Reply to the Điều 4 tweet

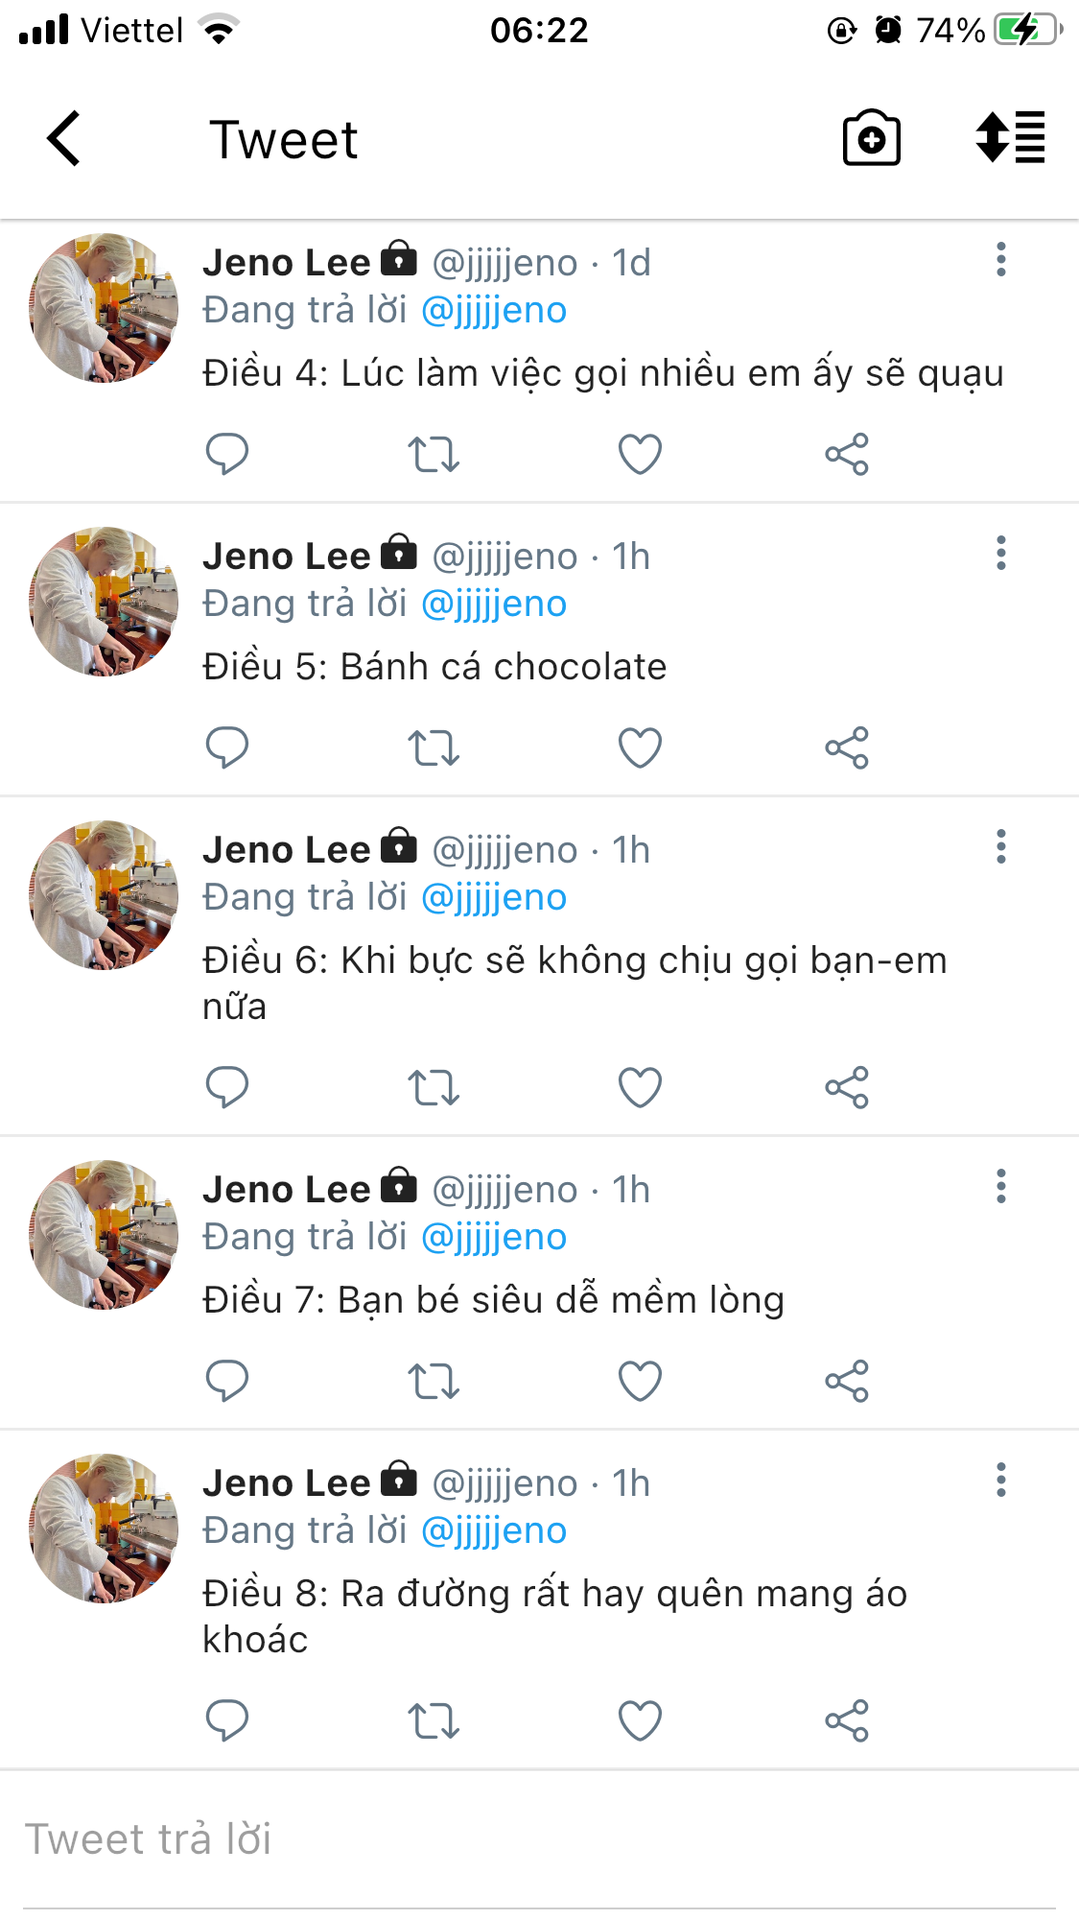pyautogui.click(x=227, y=454)
